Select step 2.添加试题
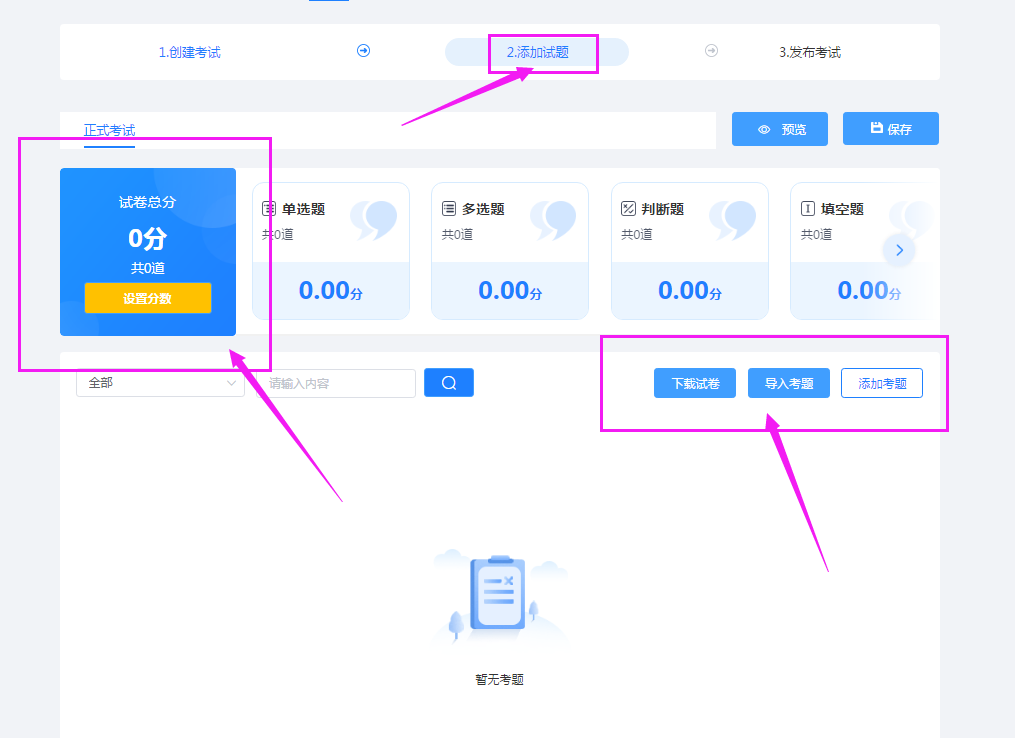 537,52
